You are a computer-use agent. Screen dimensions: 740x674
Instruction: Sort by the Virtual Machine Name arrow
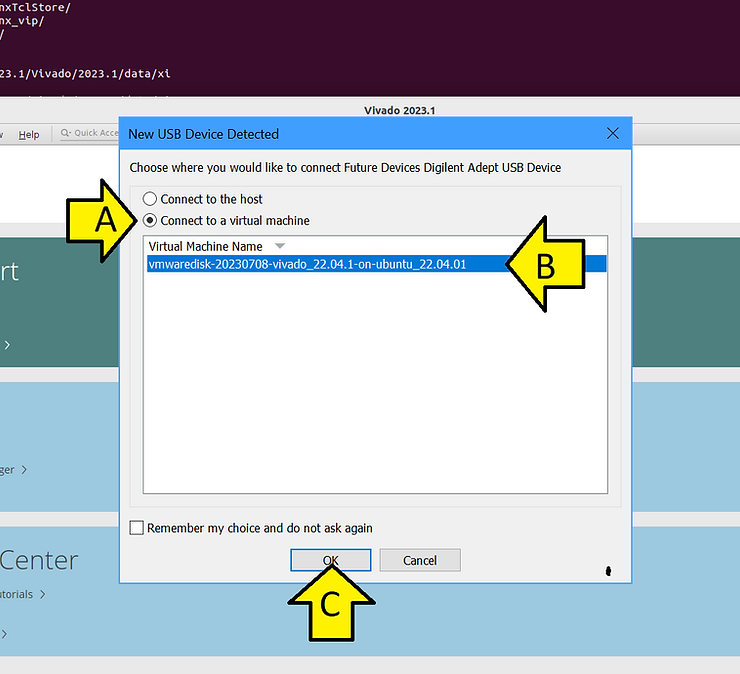[x=280, y=246]
